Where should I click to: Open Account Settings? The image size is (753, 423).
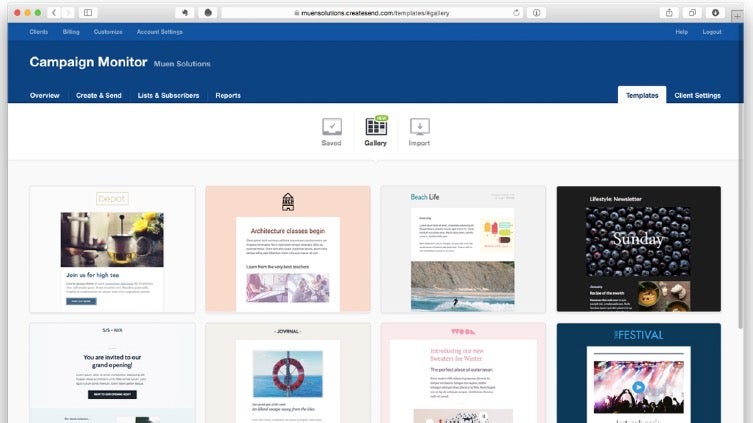click(159, 32)
